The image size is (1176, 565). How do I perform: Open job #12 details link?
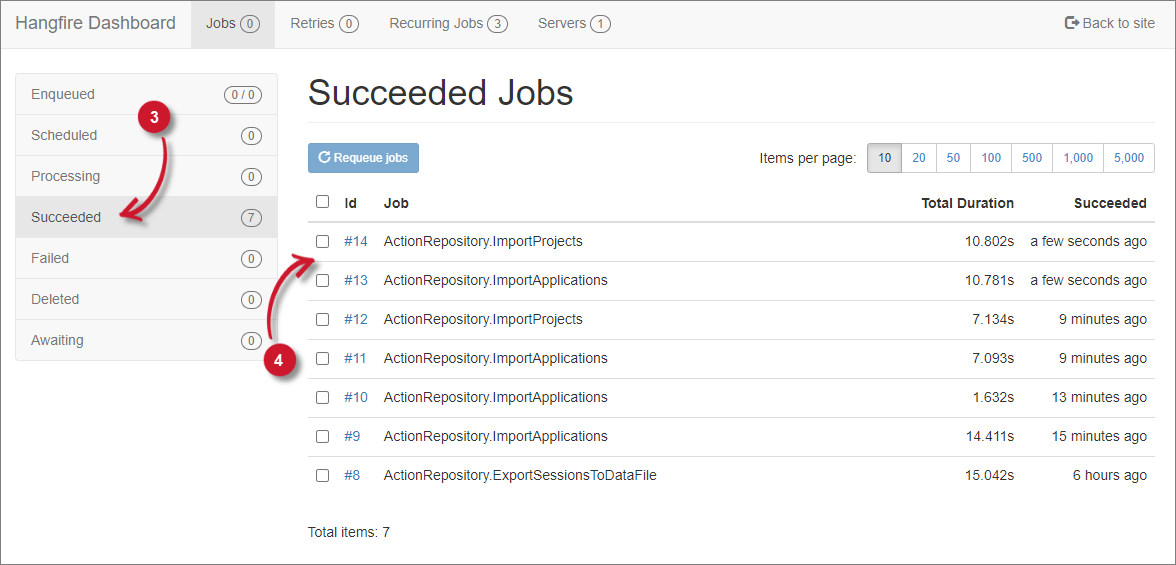pos(356,320)
